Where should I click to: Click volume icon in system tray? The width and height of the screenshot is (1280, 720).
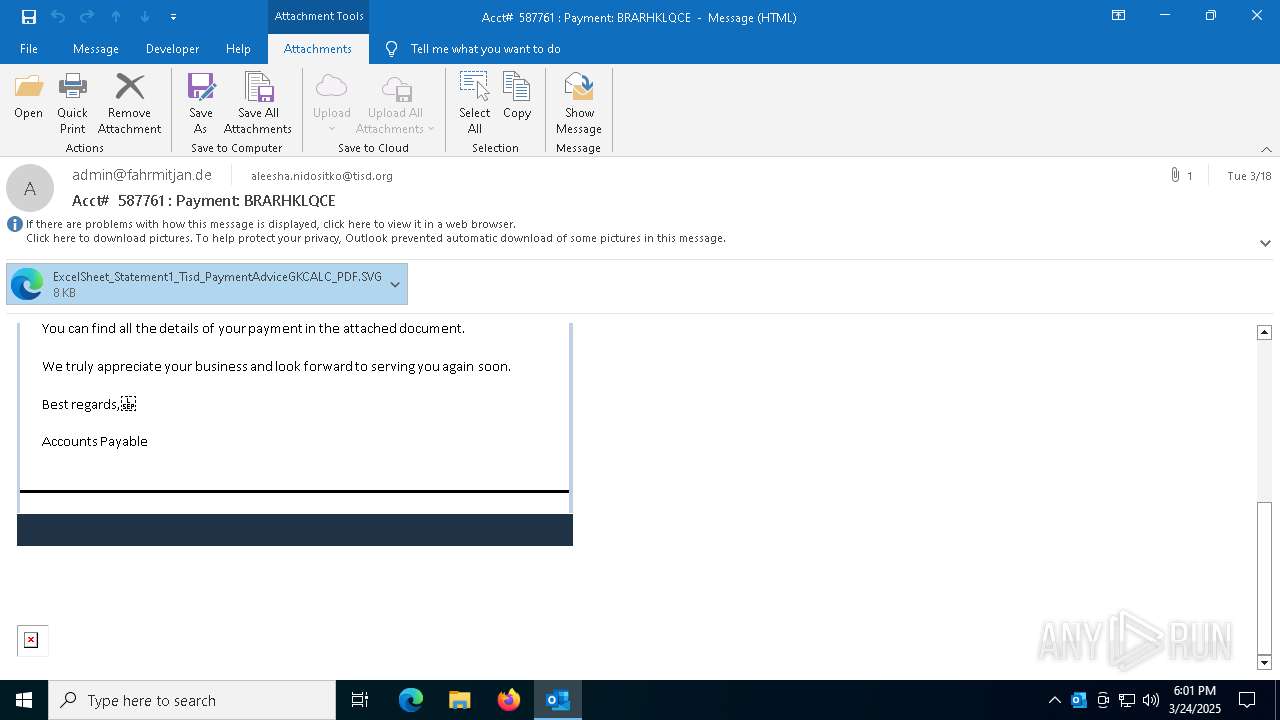1151,700
